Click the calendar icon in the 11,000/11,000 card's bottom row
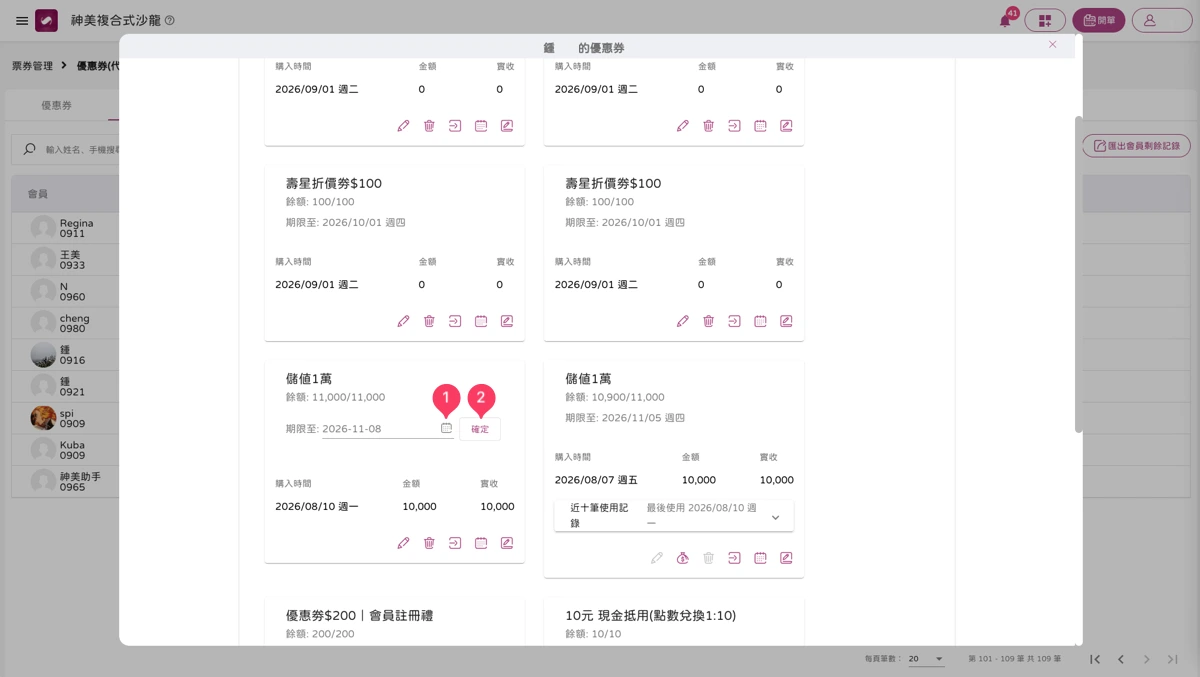Screen dimensions: 1200x677 tap(481, 543)
